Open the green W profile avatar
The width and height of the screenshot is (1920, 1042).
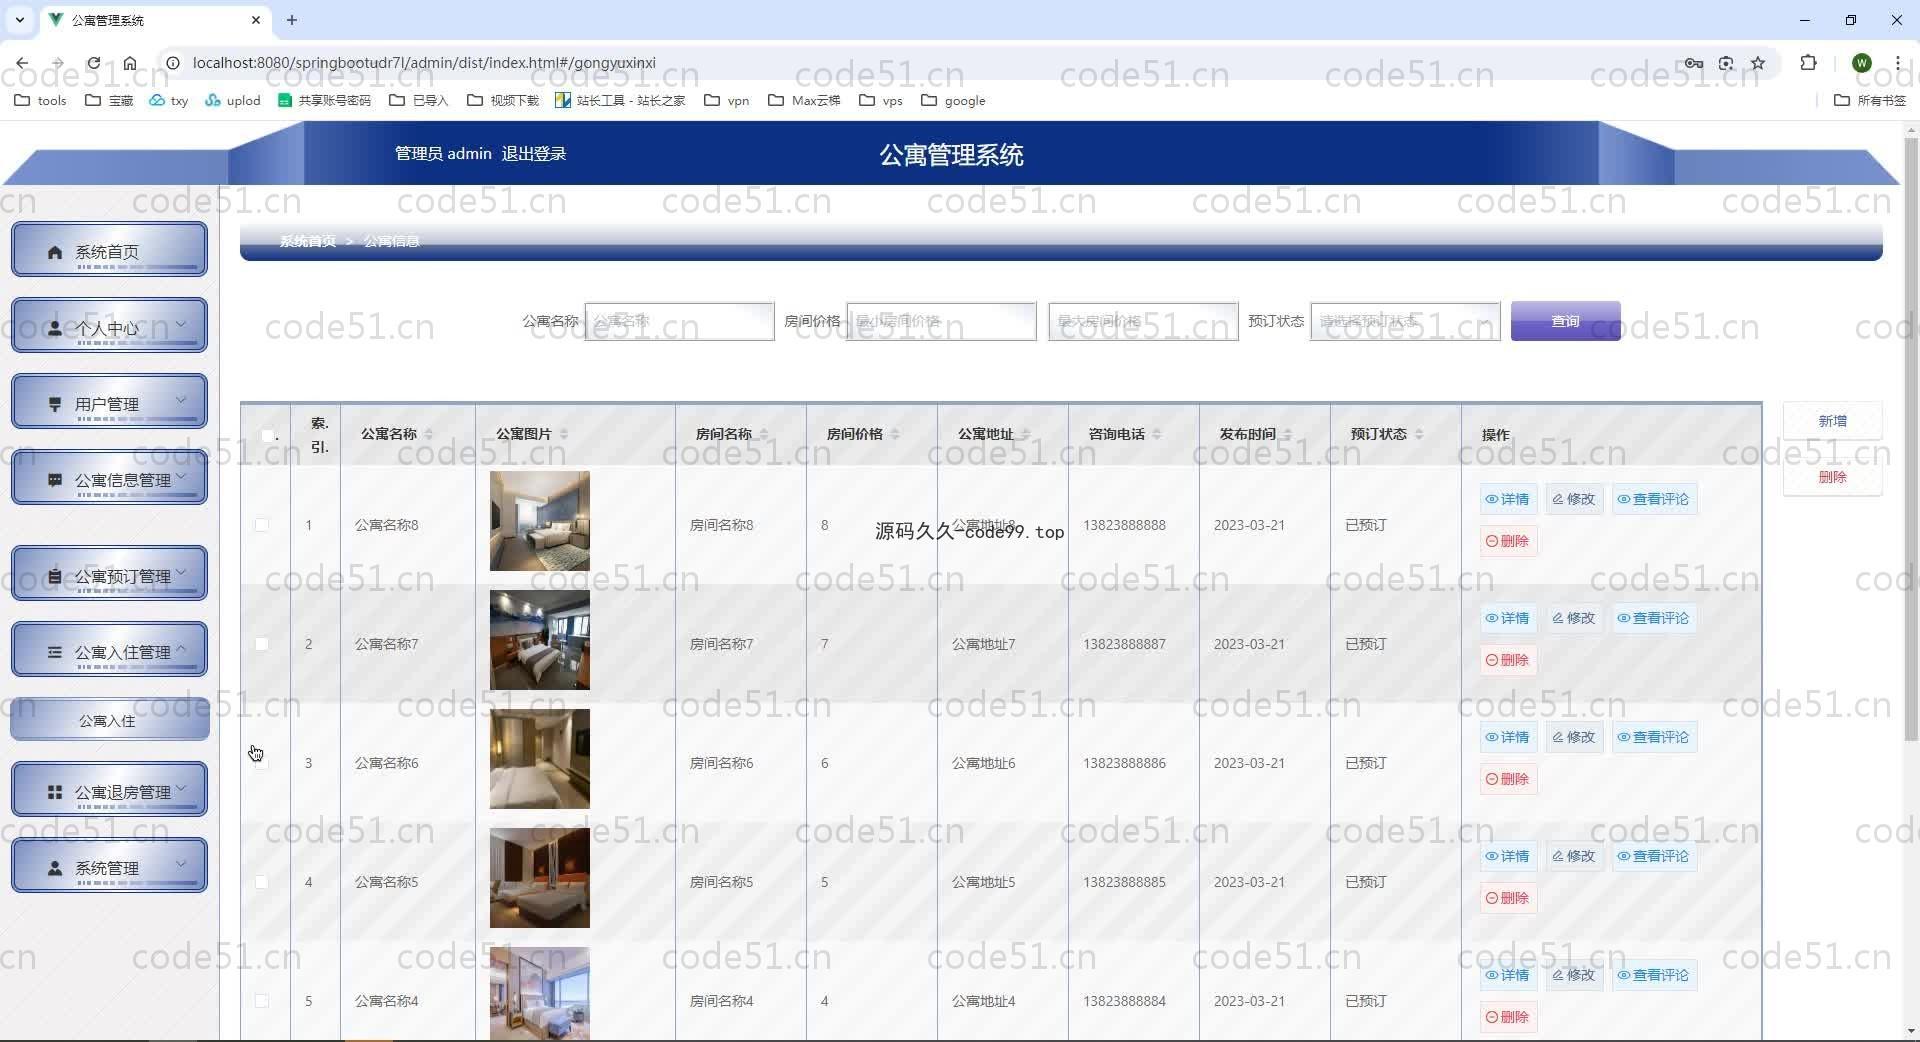click(x=1861, y=63)
